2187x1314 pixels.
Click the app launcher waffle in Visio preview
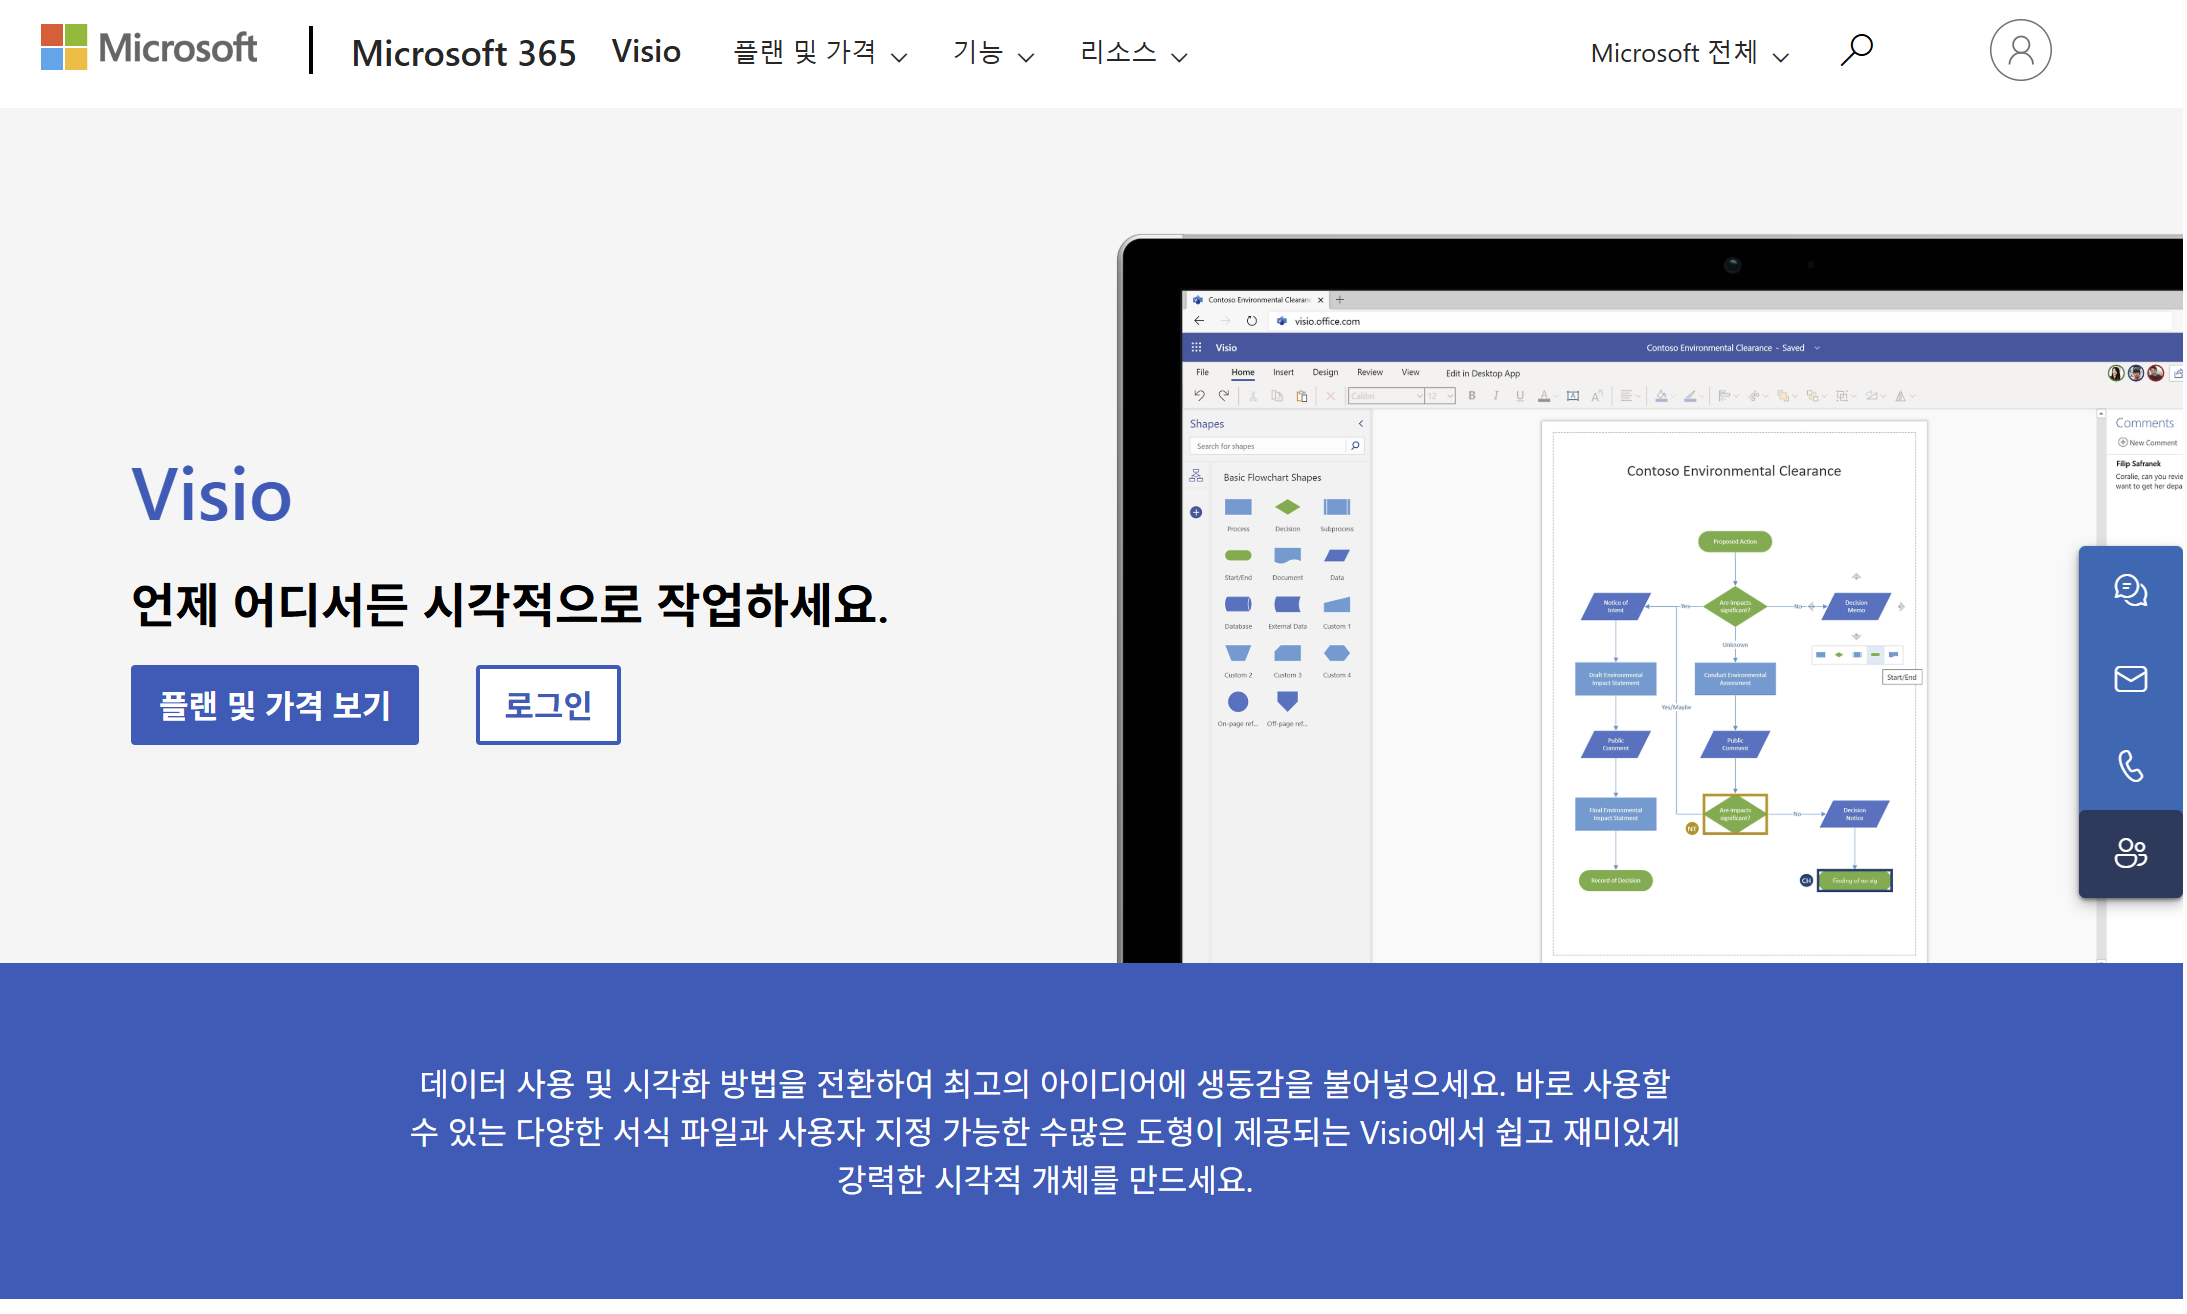pyautogui.click(x=1196, y=347)
